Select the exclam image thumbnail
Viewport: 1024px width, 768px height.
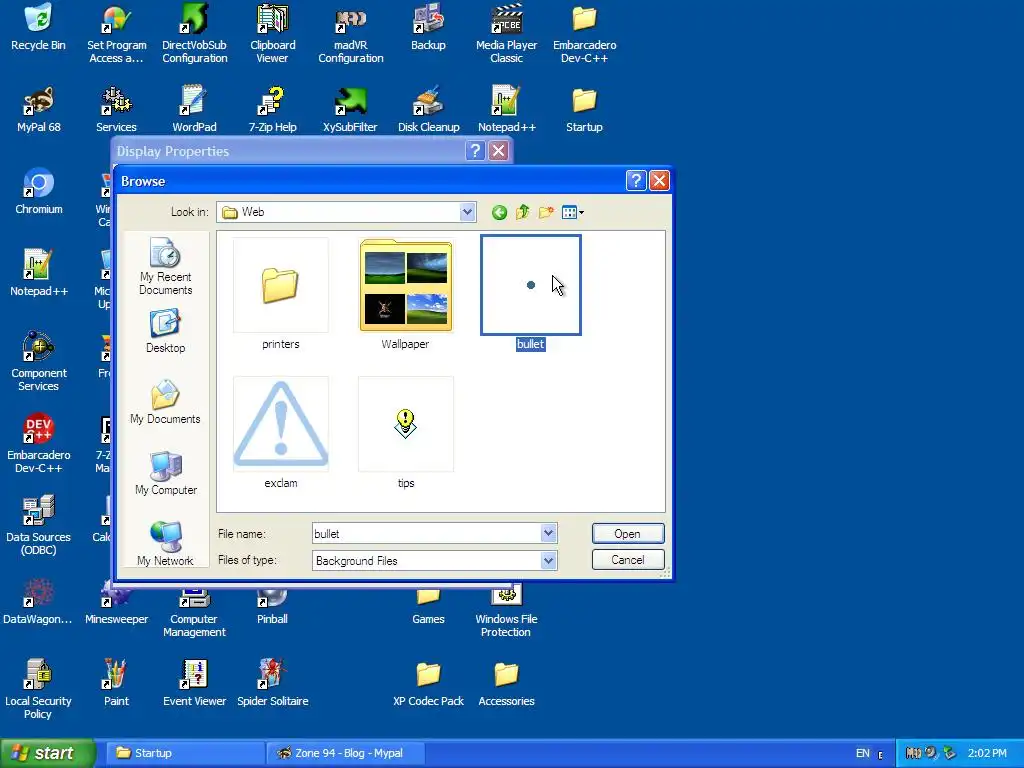(x=281, y=432)
